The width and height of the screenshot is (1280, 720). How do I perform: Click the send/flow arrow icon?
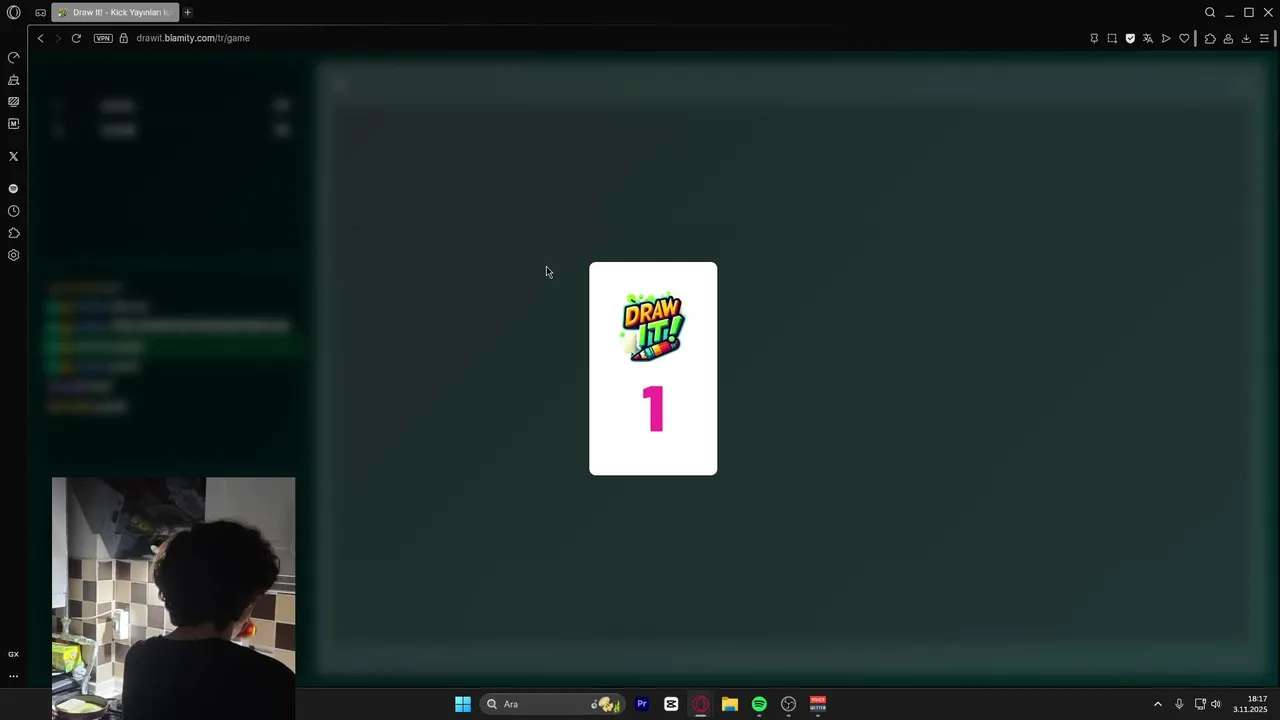point(1166,38)
